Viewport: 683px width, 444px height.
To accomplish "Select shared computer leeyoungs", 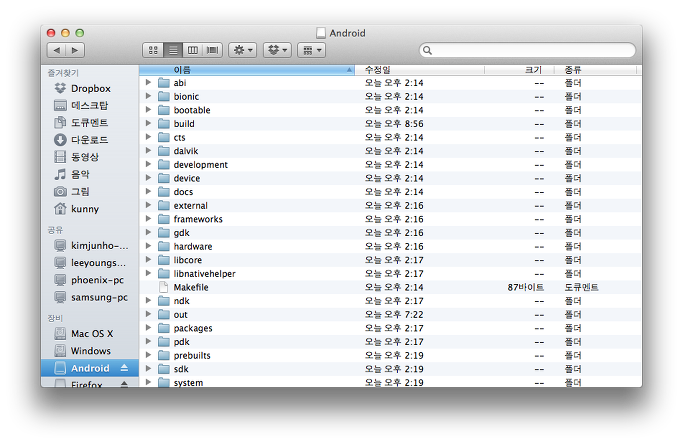I will (90, 263).
